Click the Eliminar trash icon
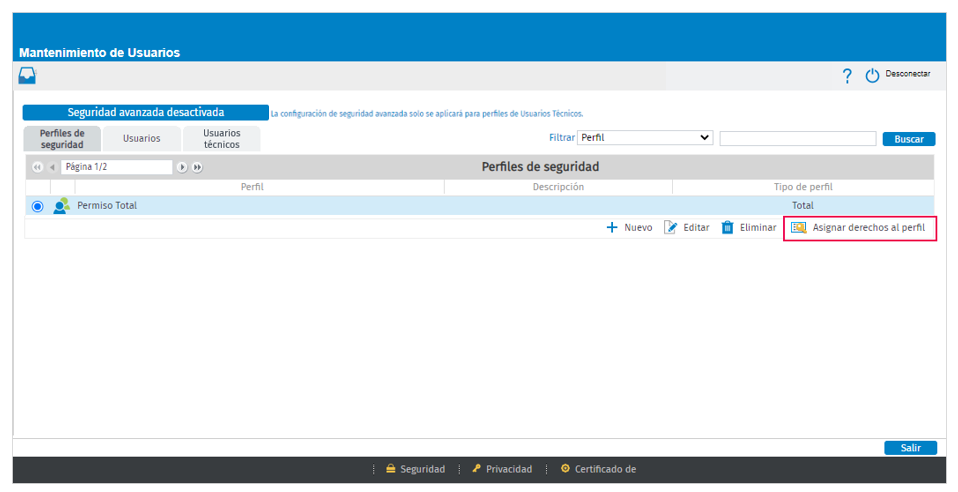 (x=727, y=227)
